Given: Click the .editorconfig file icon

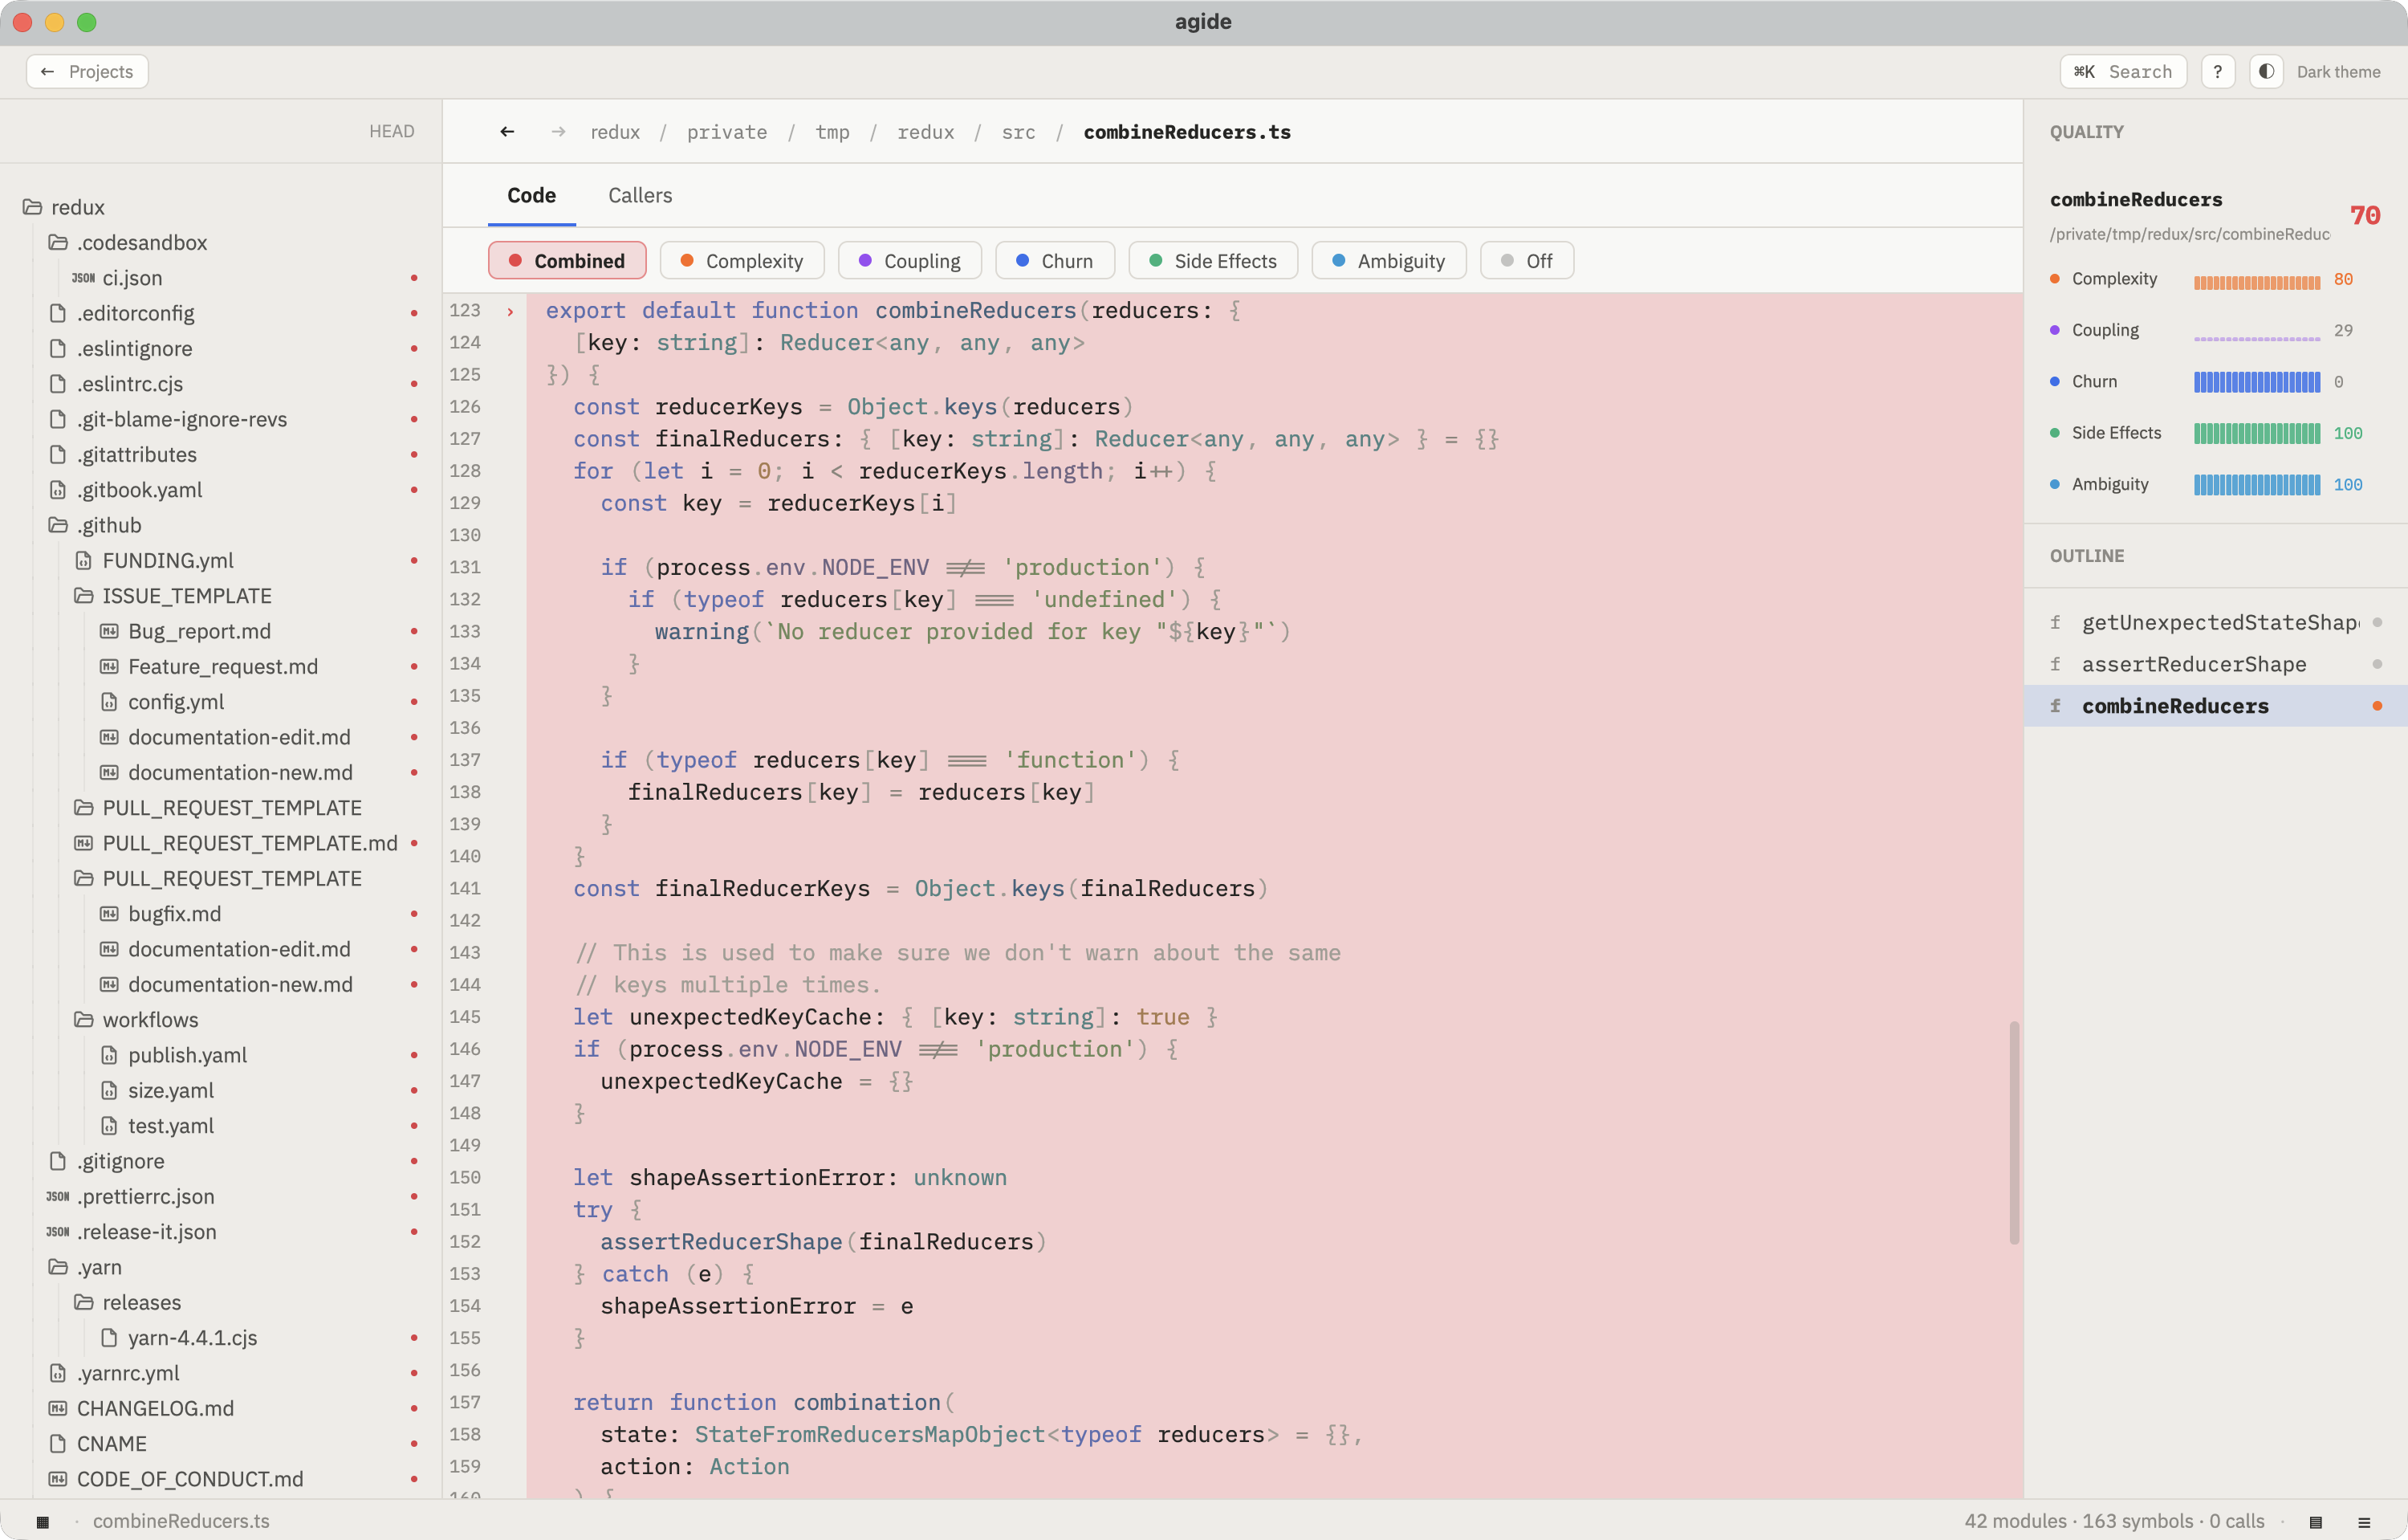Looking at the screenshot, I should [58, 313].
